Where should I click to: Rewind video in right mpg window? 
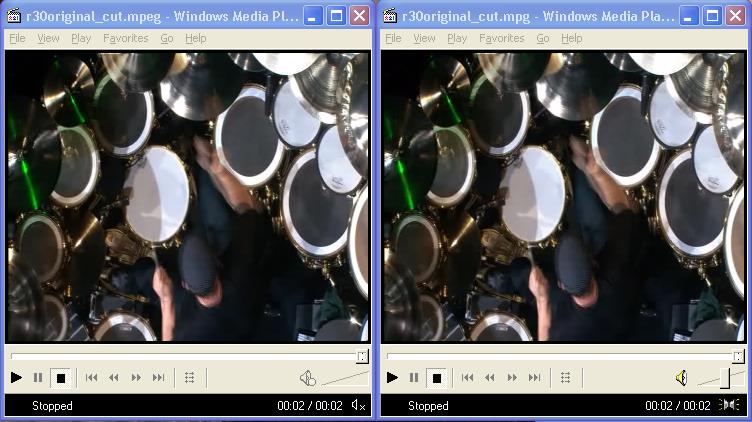[490, 378]
